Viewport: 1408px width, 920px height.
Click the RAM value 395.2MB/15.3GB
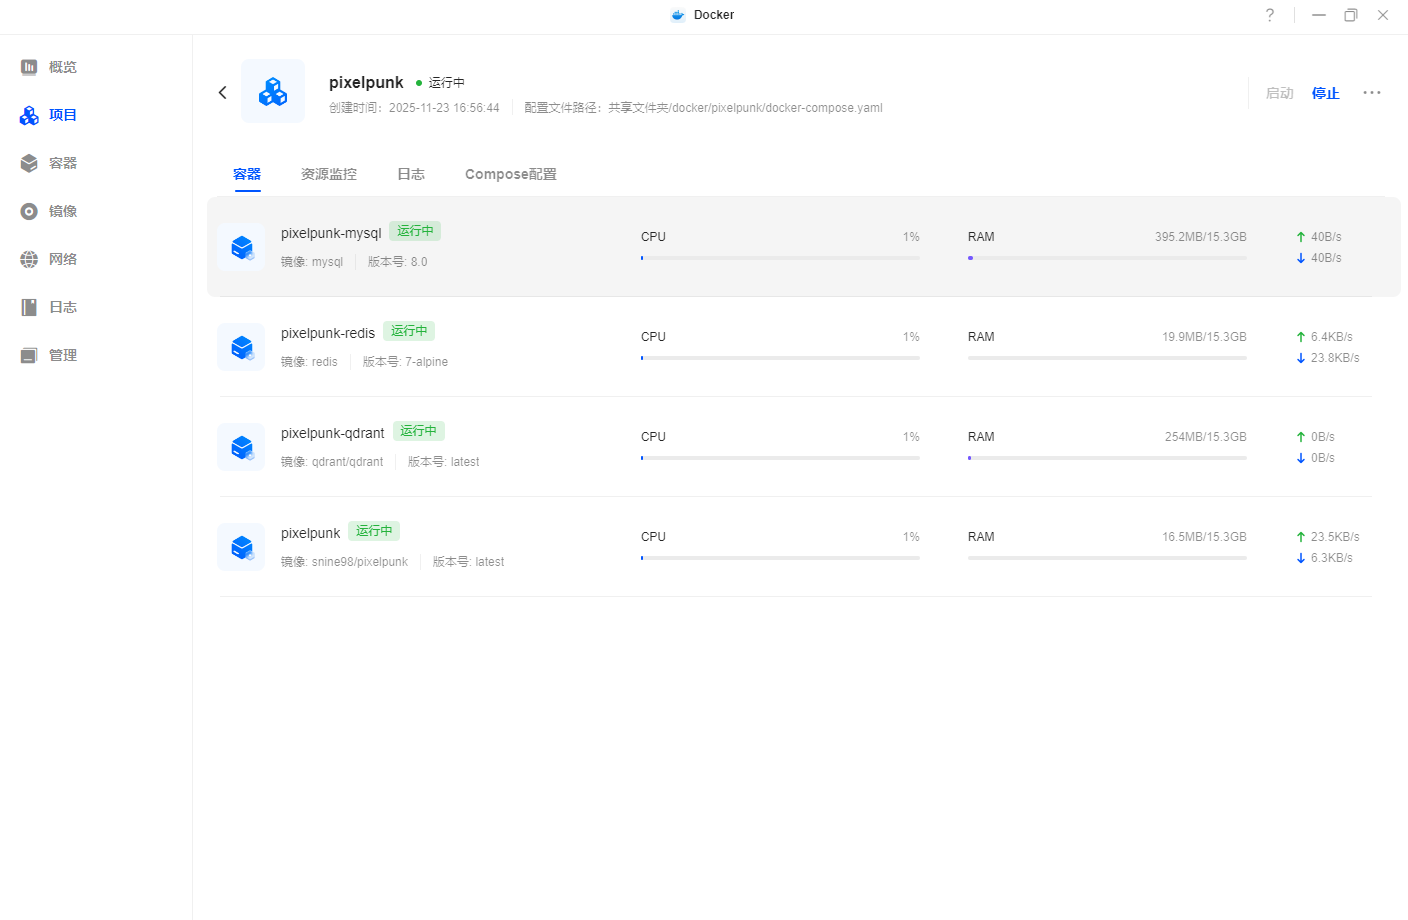[1201, 237]
